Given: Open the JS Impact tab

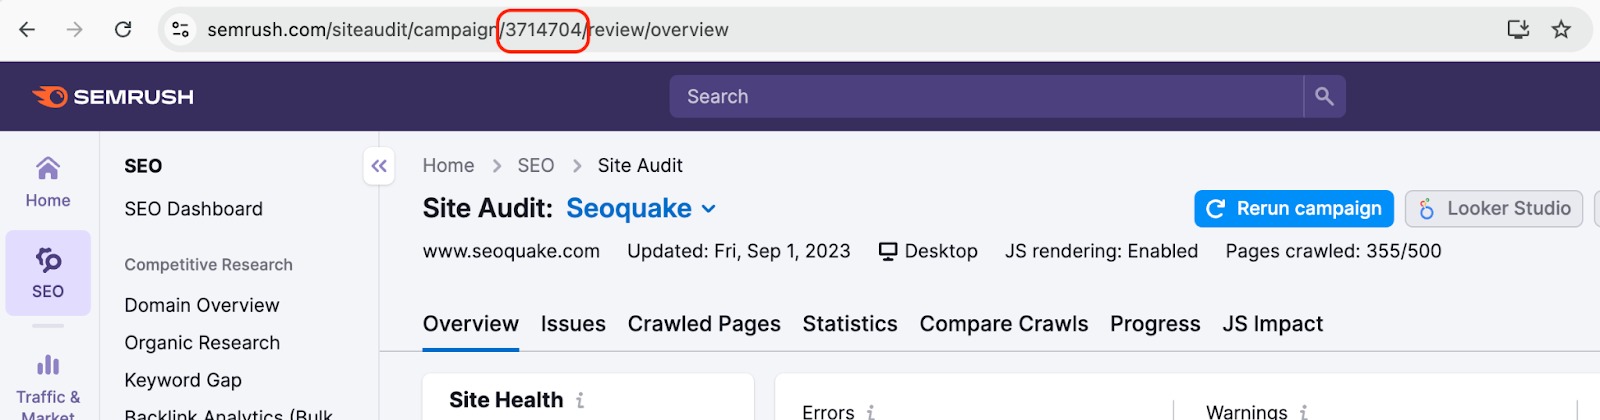Looking at the screenshot, I should click(x=1273, y=324).
